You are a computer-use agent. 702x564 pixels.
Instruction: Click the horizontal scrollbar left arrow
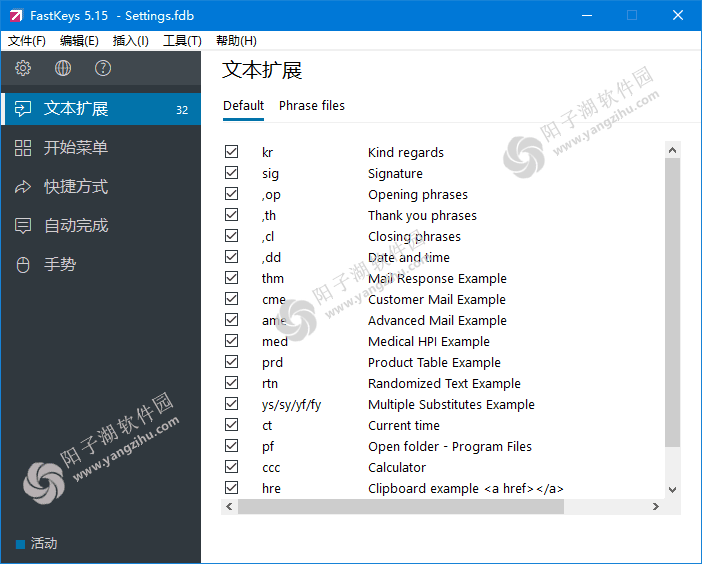point(229,507)
